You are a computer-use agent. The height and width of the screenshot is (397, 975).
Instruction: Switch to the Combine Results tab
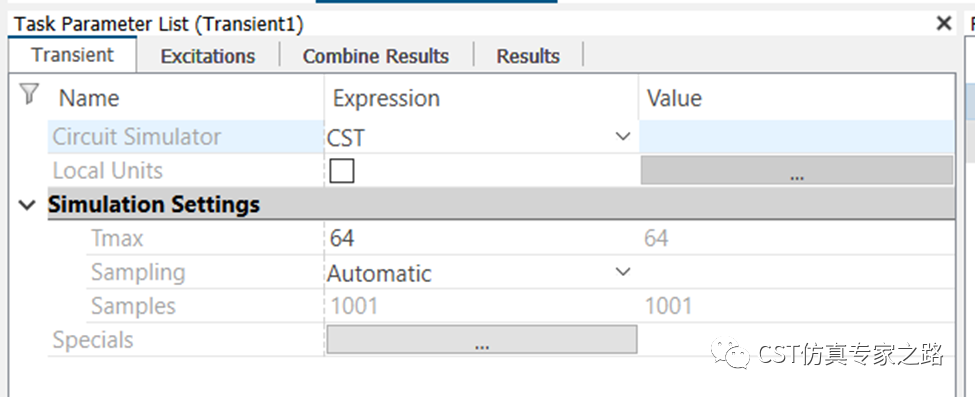[x=376, y=56]
